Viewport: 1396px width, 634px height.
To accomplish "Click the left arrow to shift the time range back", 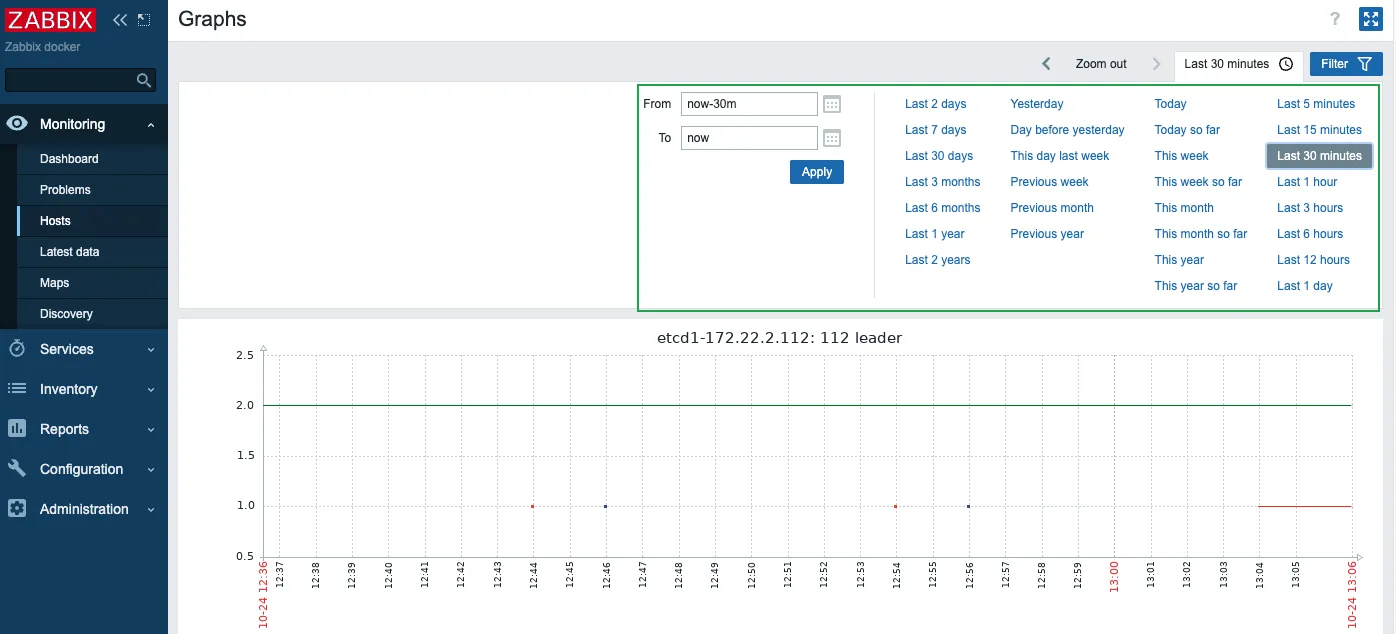I will click(x=1046, y=63).
